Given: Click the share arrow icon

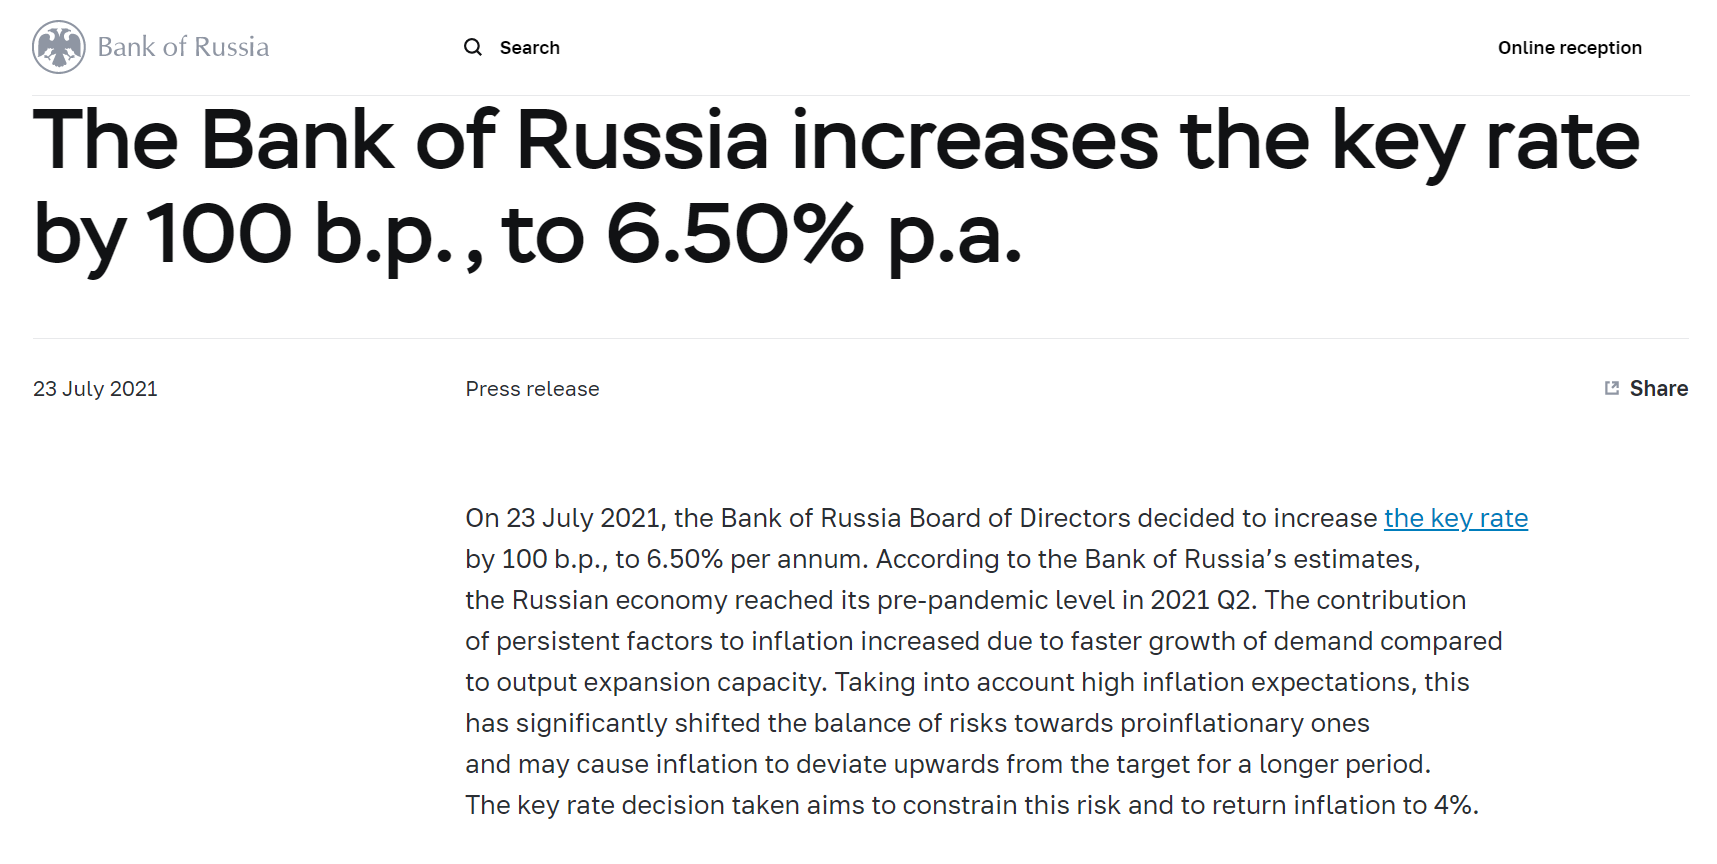Looking at the screenshot, I should (x=1611, y=388).
